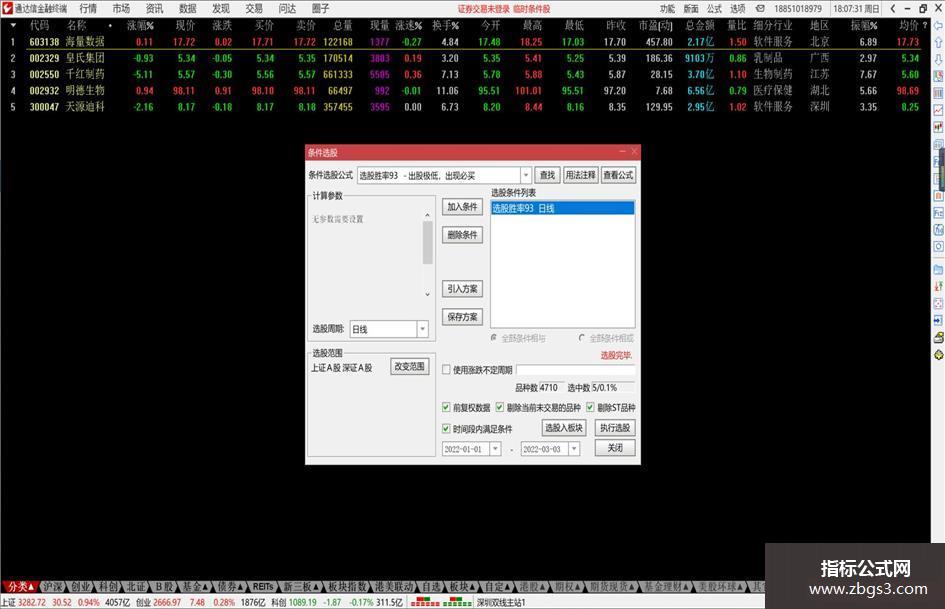Toggle 剔除当前未交易的品种 checkbox
945x609 pixels.
(500, 408)
